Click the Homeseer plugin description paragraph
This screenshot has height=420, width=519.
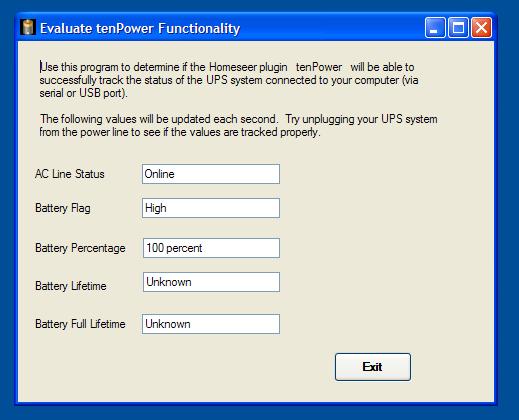tap(229, 80)
